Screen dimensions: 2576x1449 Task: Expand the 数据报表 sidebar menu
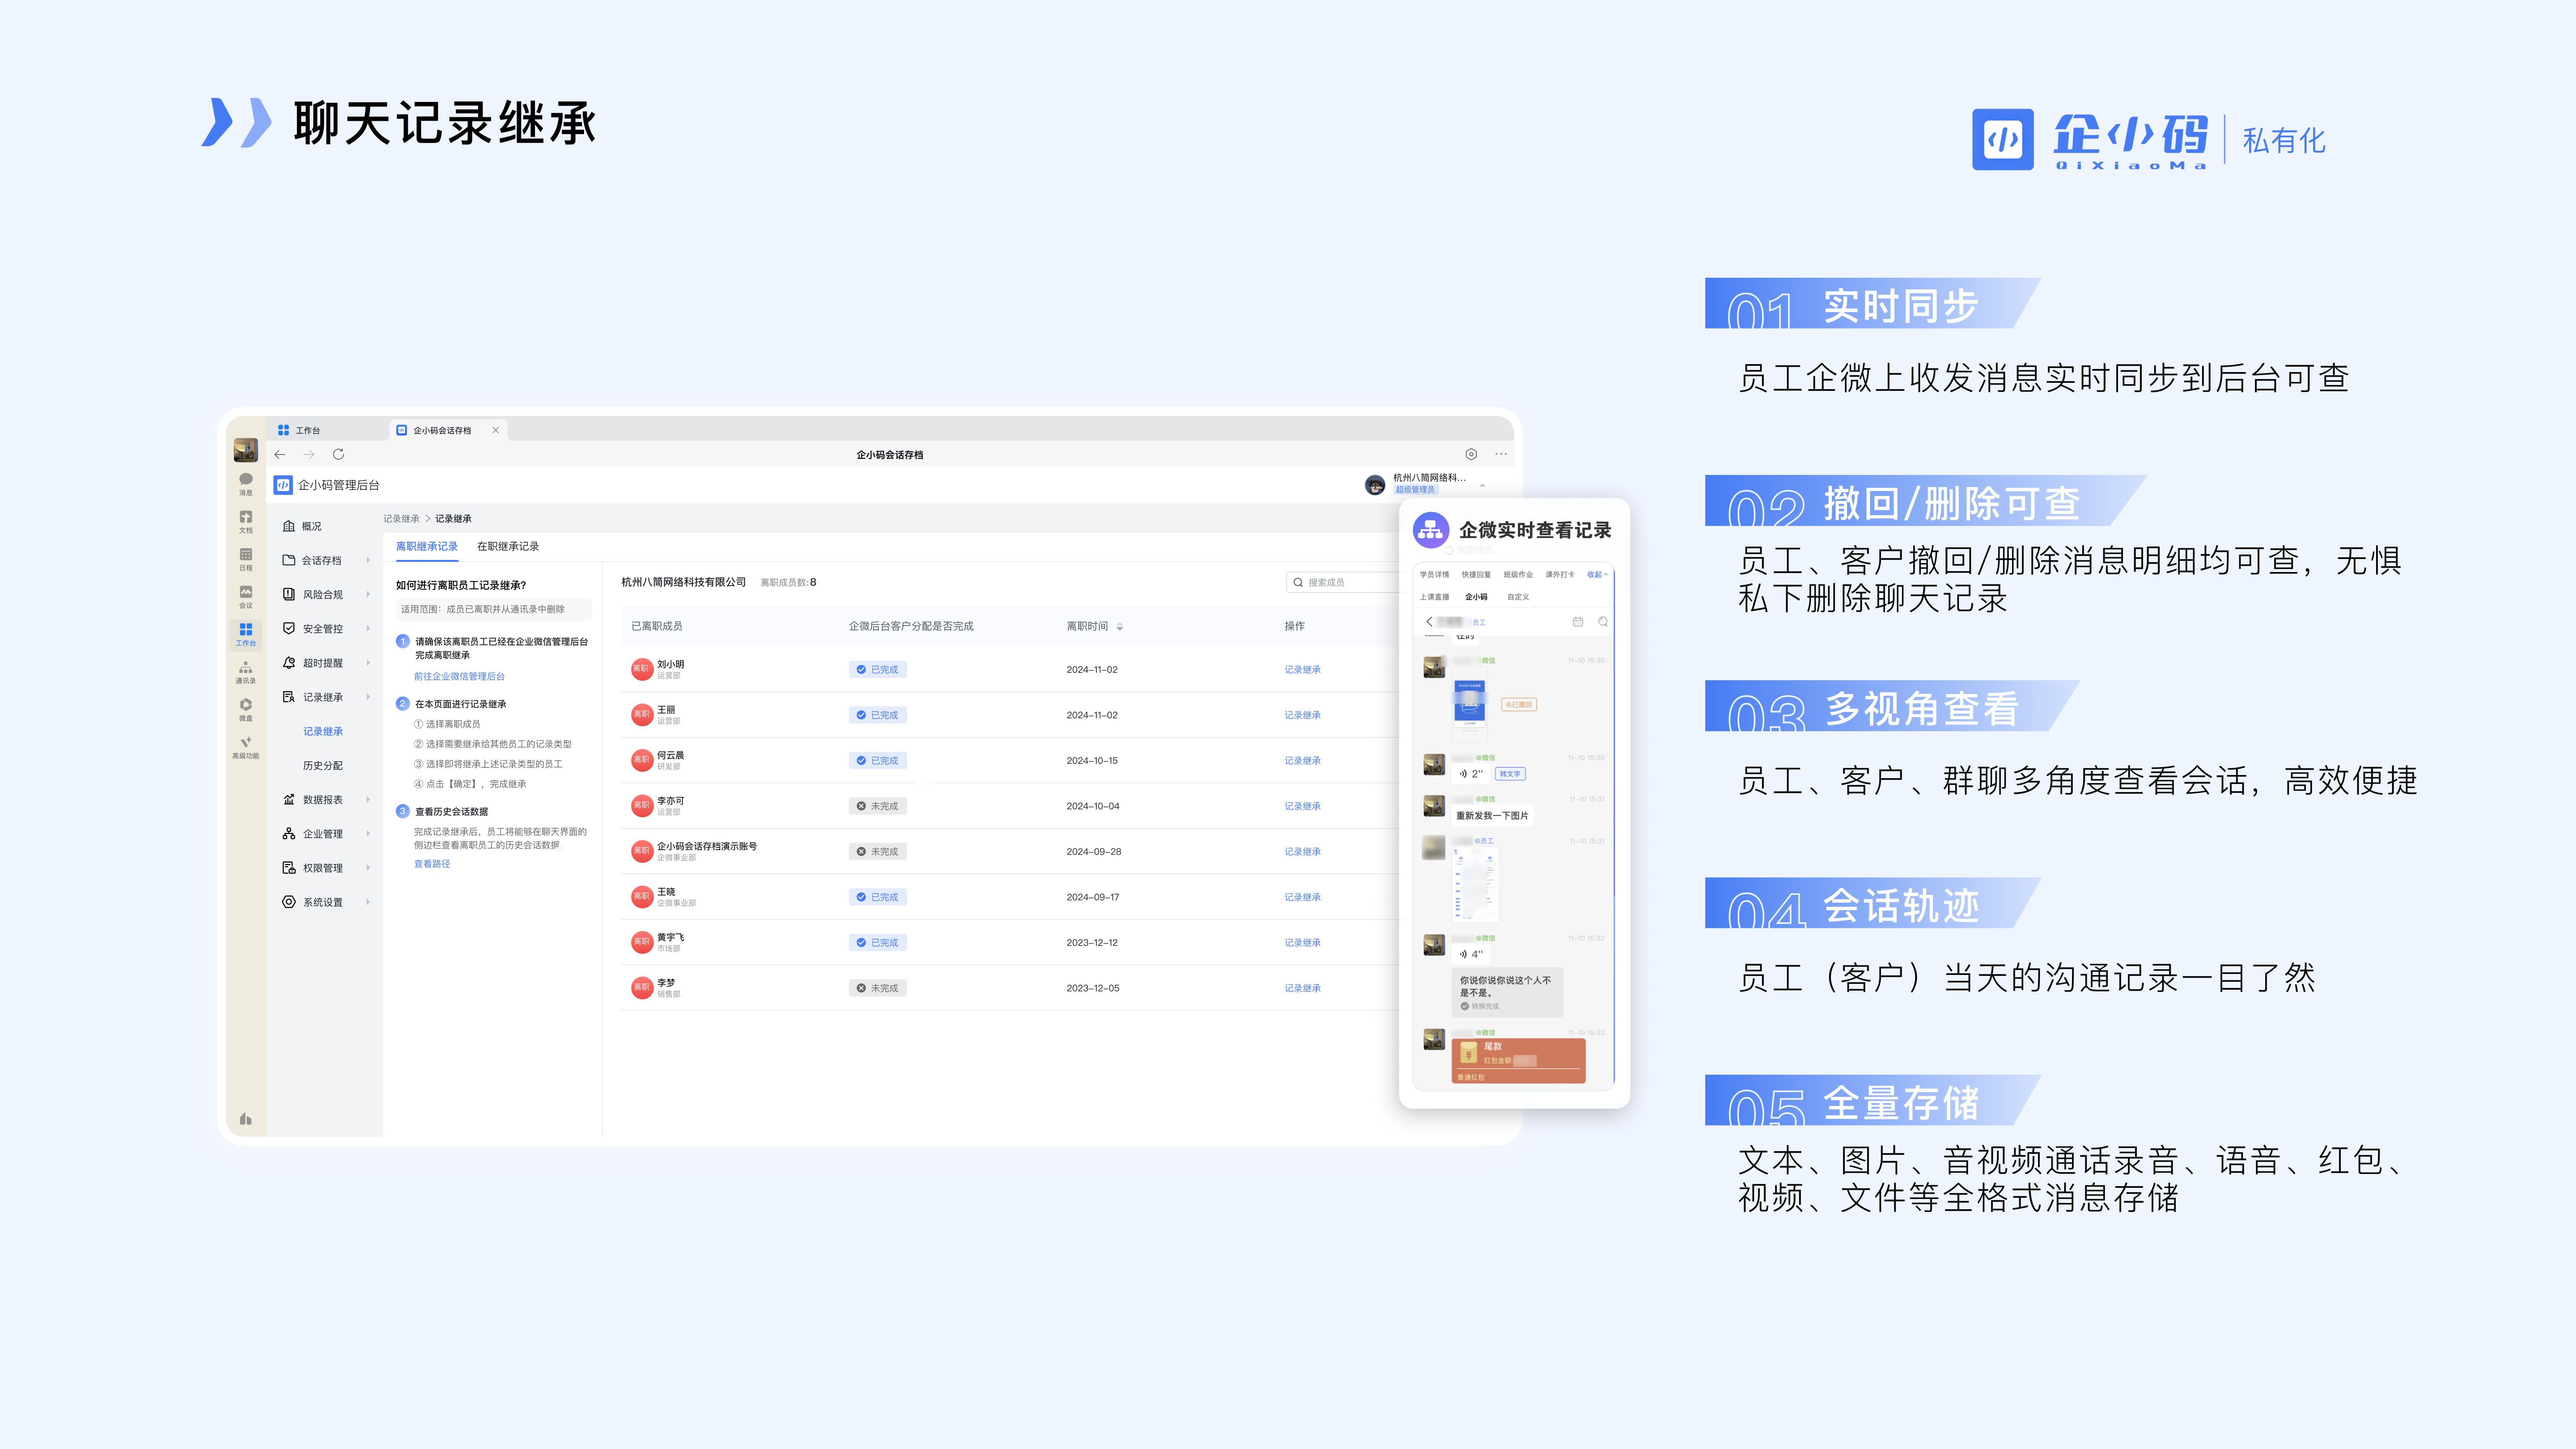coord(326,799)
